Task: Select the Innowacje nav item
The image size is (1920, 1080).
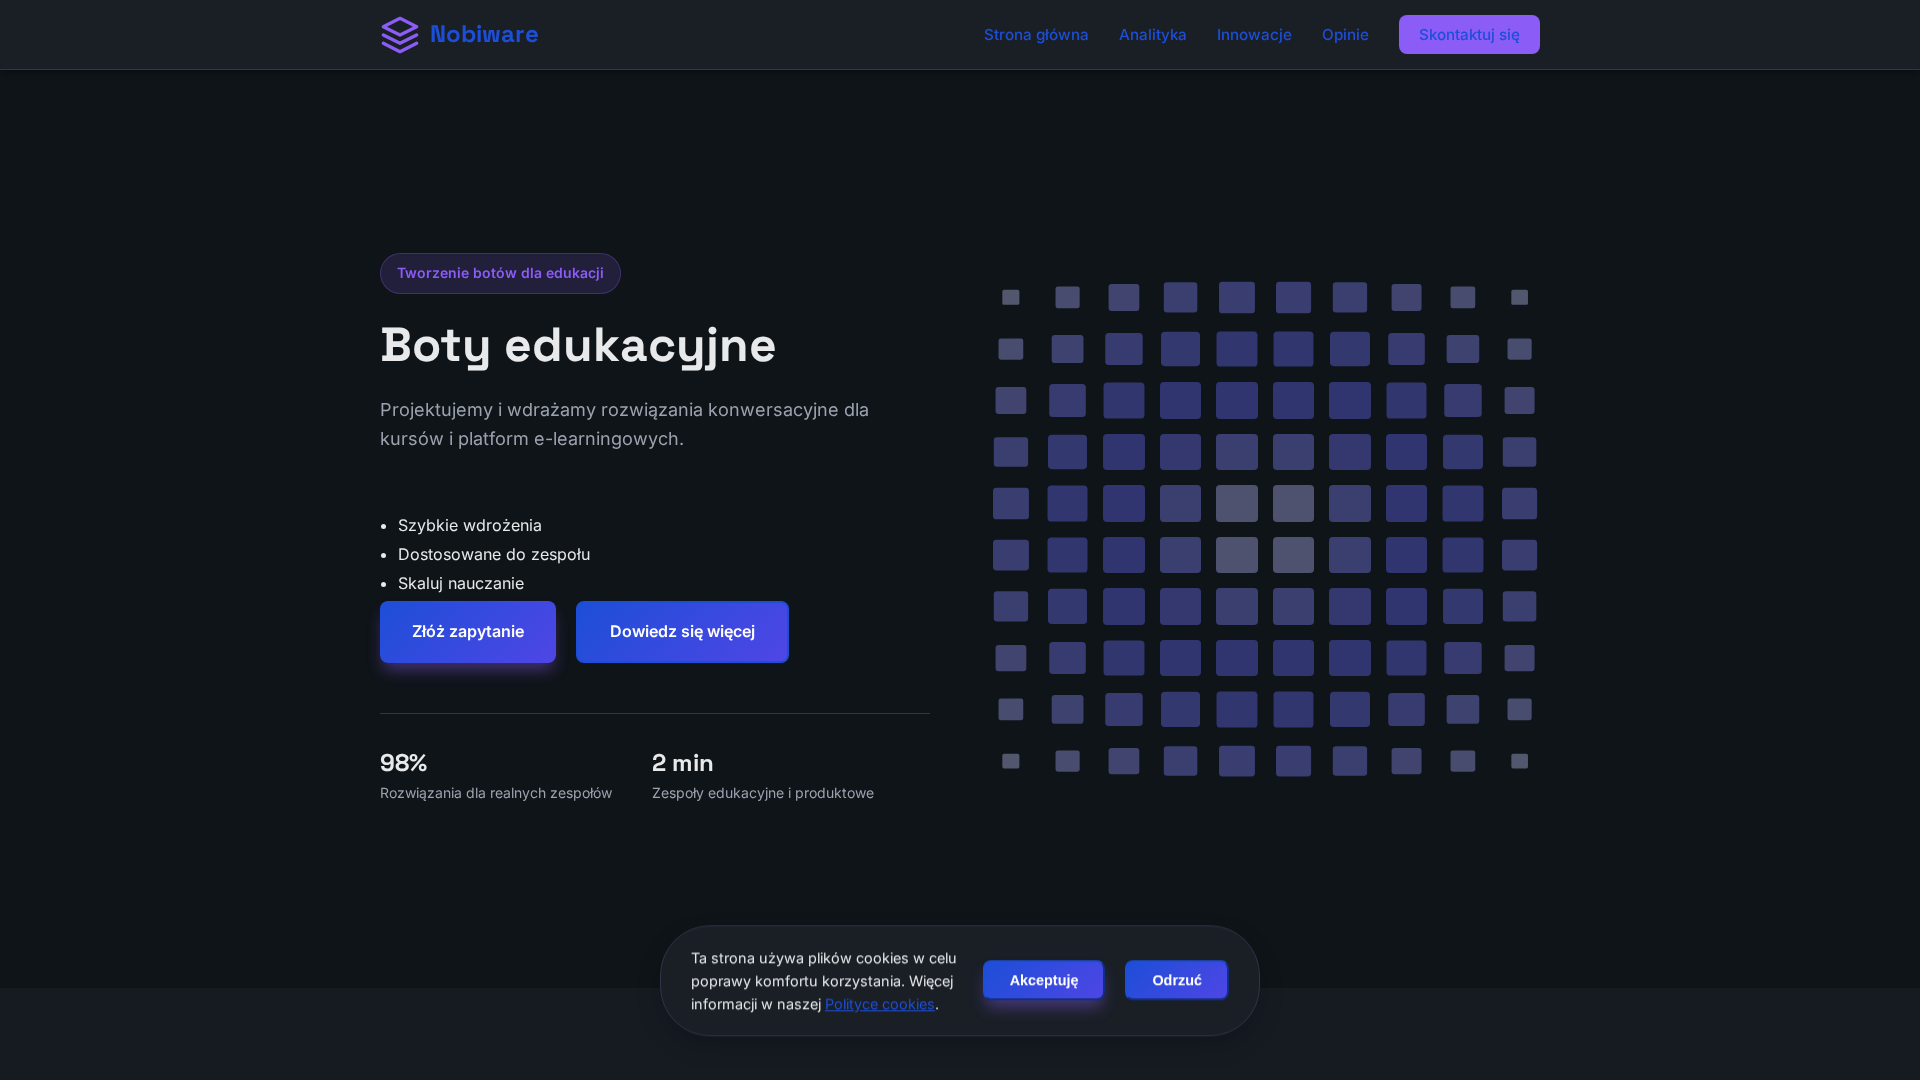Action: pyautogui.click(x=1254, y=35)
